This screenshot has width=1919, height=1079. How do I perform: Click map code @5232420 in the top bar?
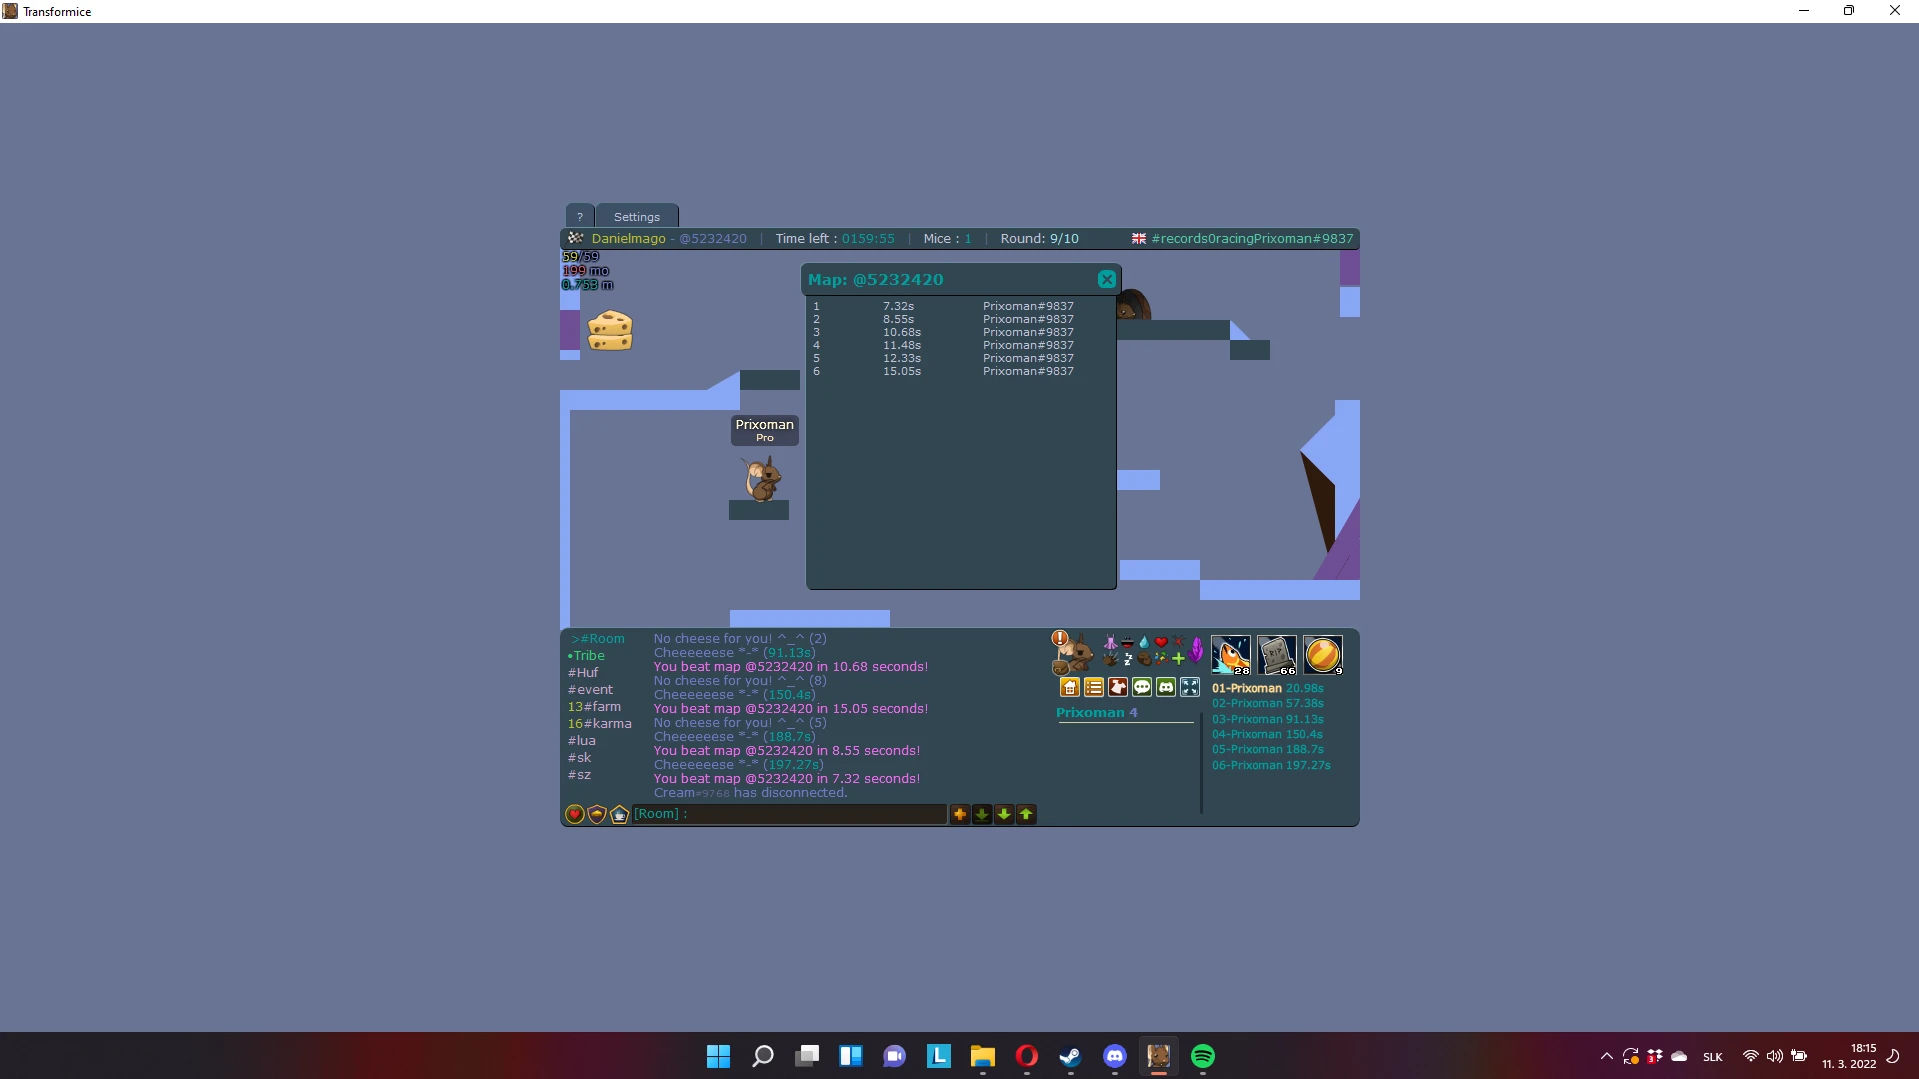tap(713, 239)
